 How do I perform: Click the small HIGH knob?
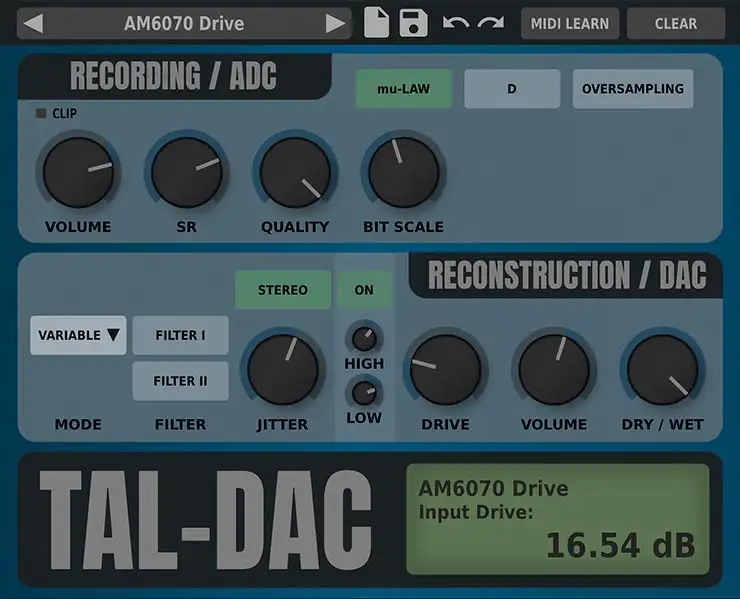(364, 338)
